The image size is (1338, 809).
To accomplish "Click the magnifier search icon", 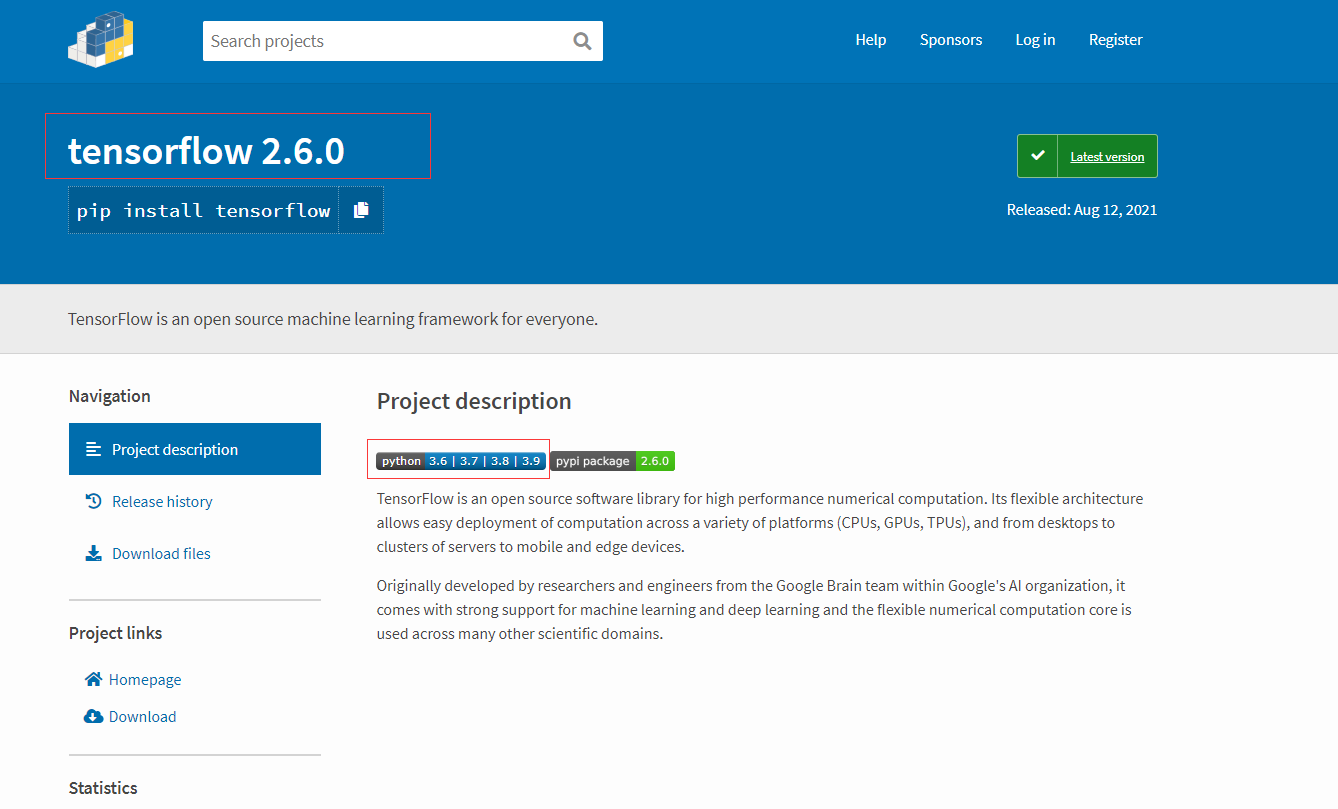I will point(582,41).
